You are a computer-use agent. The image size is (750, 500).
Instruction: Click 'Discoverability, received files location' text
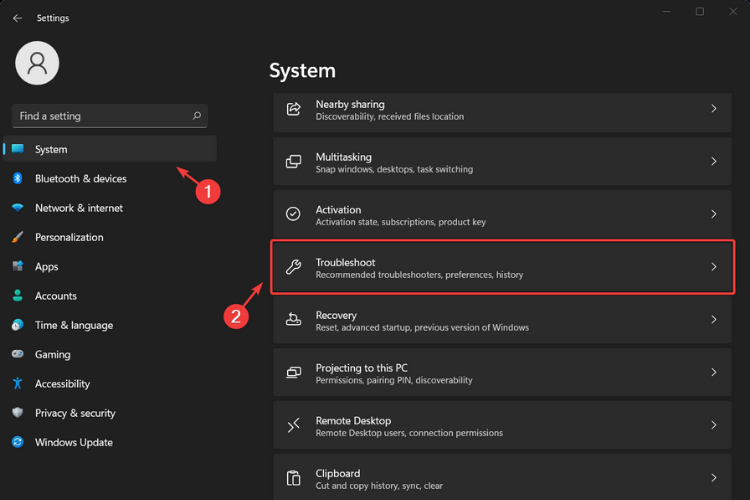(390, 116)
